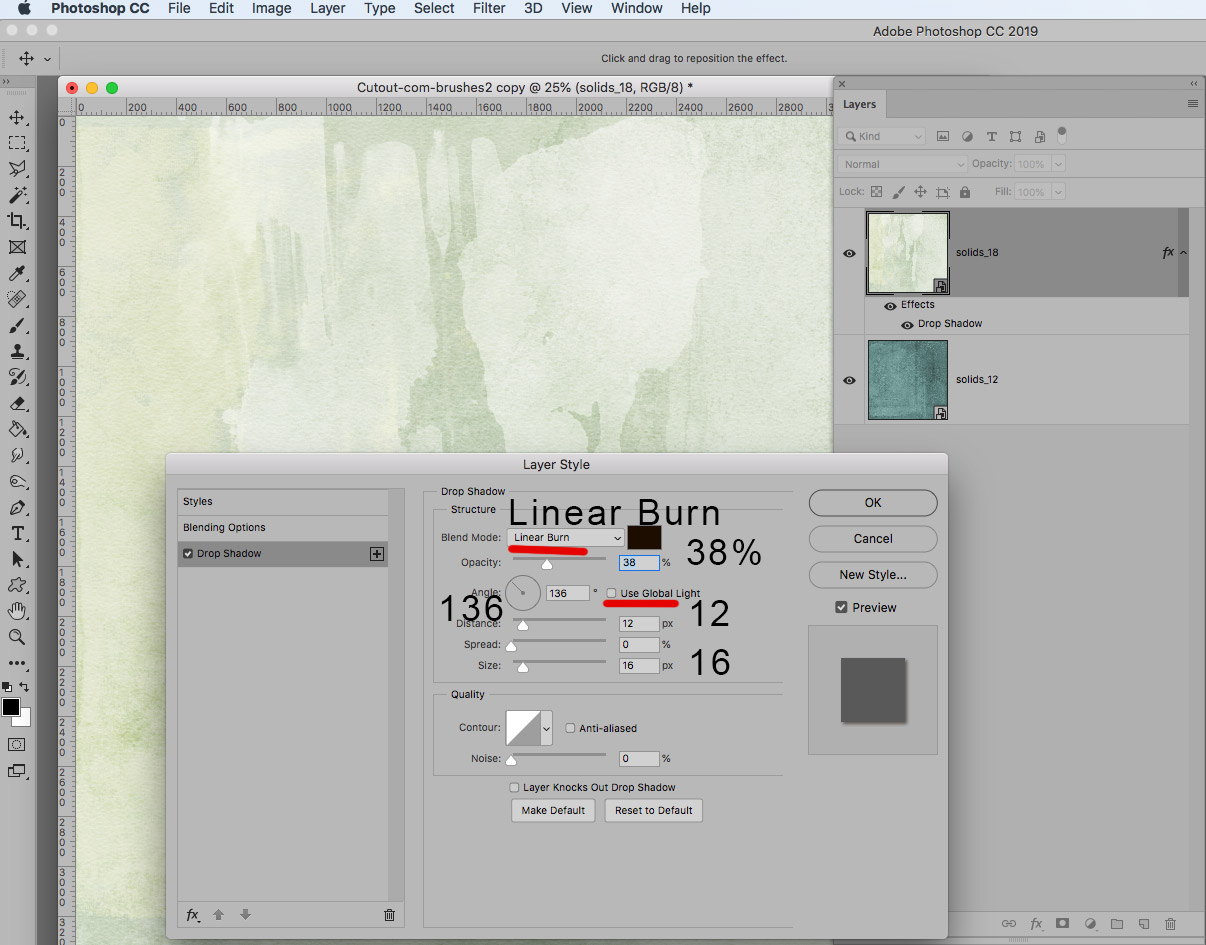Open the Layer menu
The height and width of the screenshot is (945, 1206).
click(x=328, y=8)
